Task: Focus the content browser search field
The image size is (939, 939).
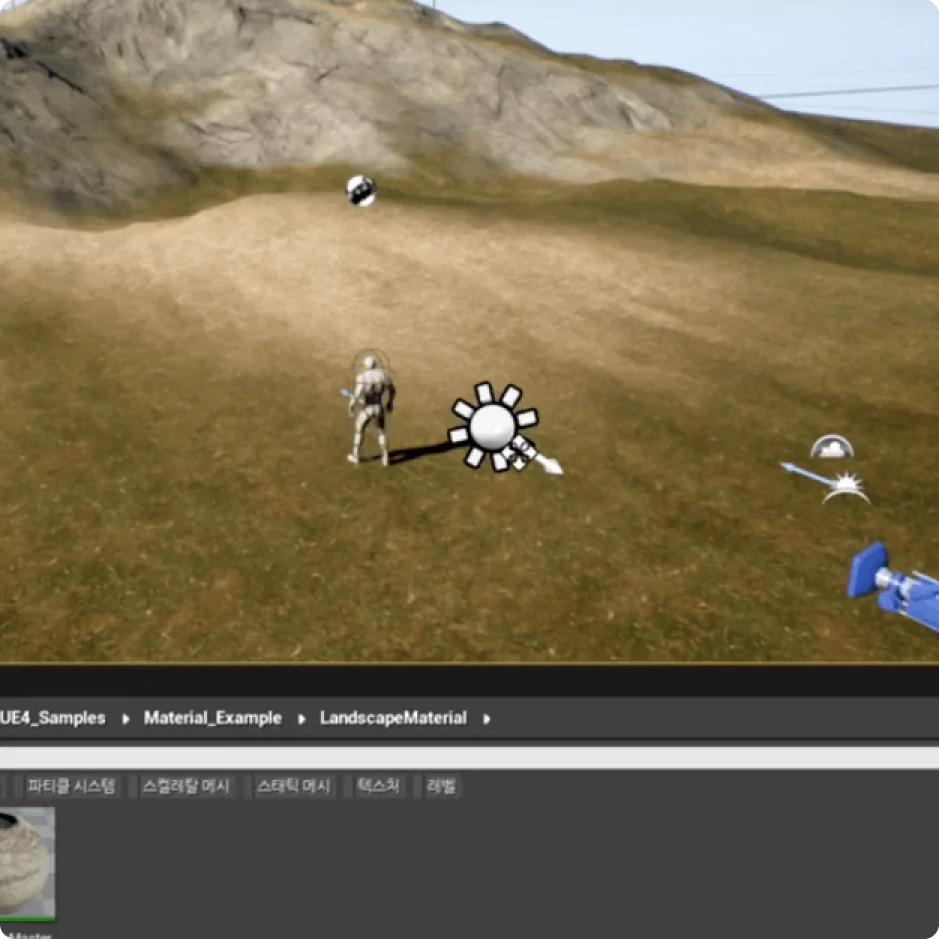Action: (x=470, y=758)
